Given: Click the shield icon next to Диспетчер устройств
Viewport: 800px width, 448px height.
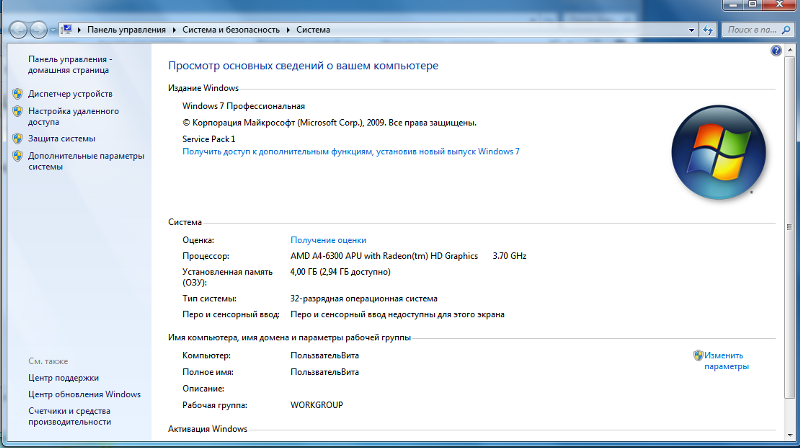Looking at the screenshot, I should pyautogui.click(x=17, y=94).
